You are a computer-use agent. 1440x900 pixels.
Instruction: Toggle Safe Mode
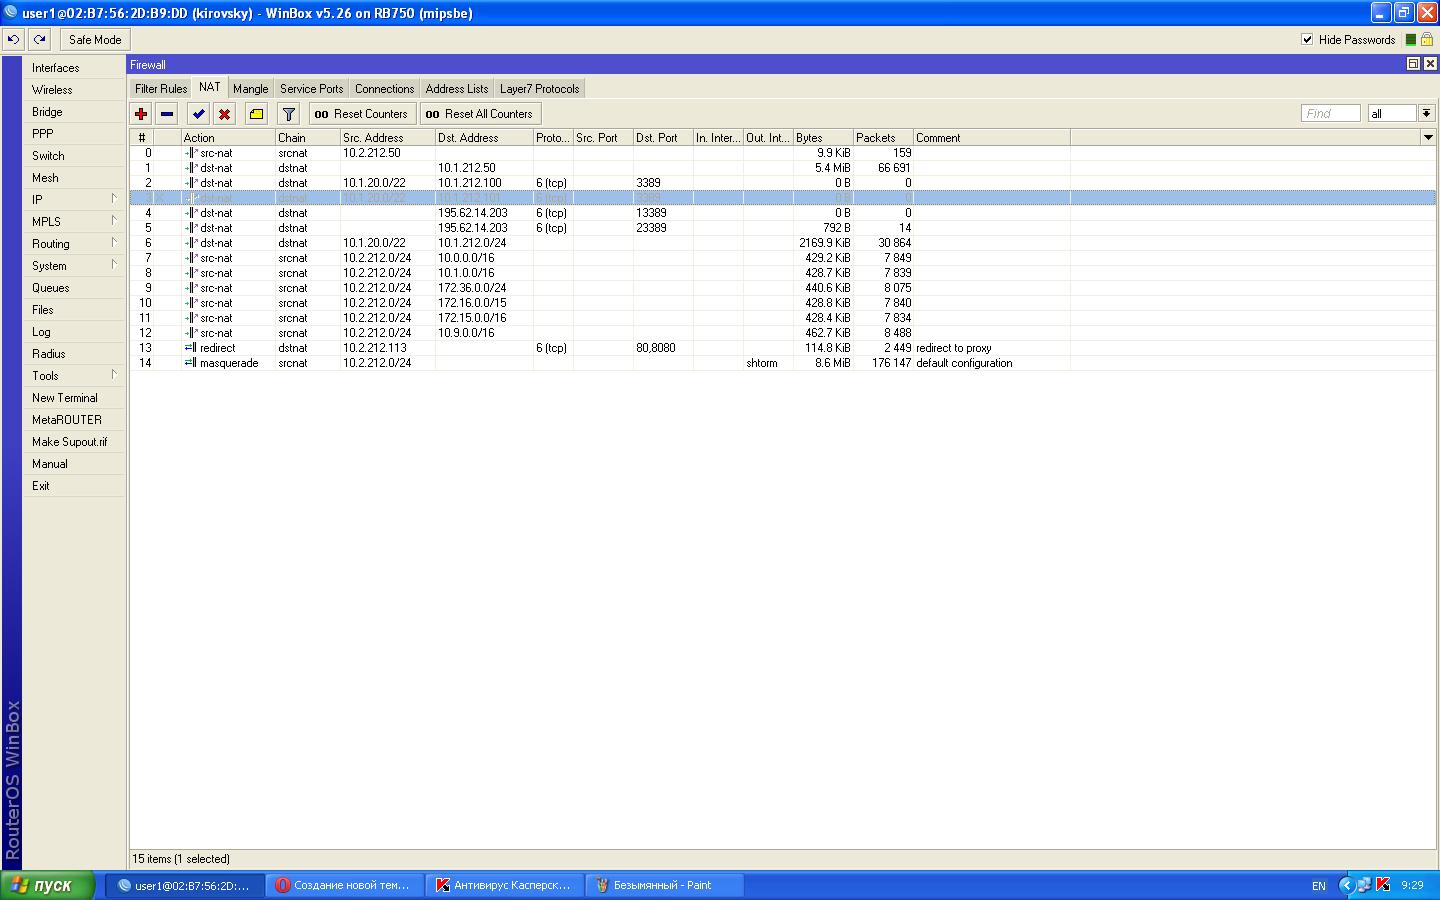95,40
